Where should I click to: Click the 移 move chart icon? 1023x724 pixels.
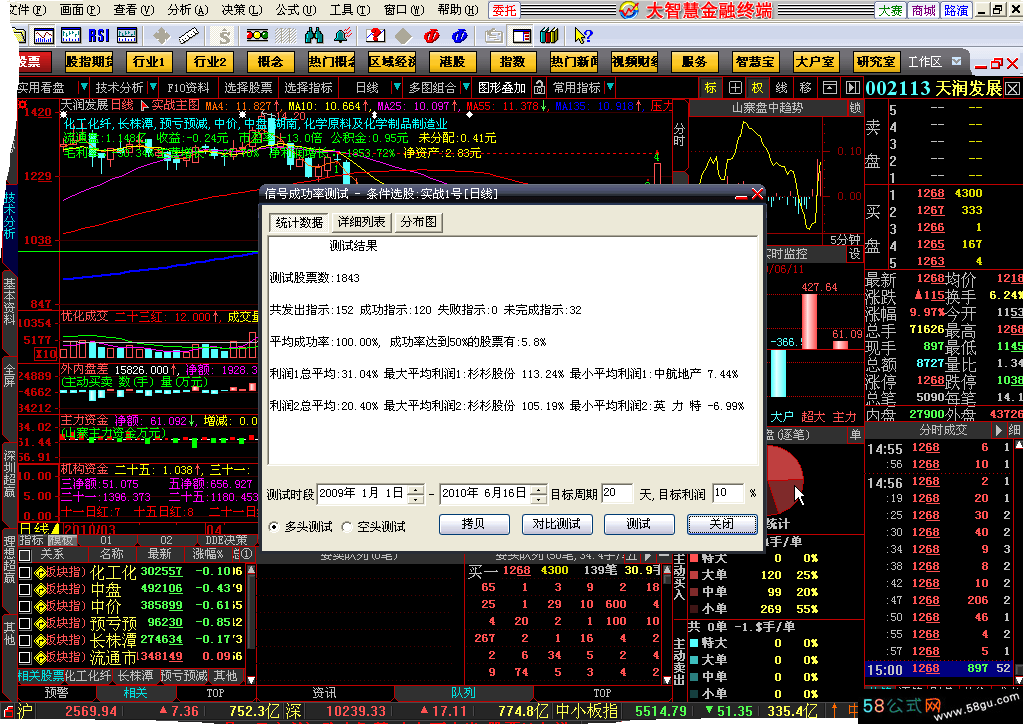click(x=806, y=87)
